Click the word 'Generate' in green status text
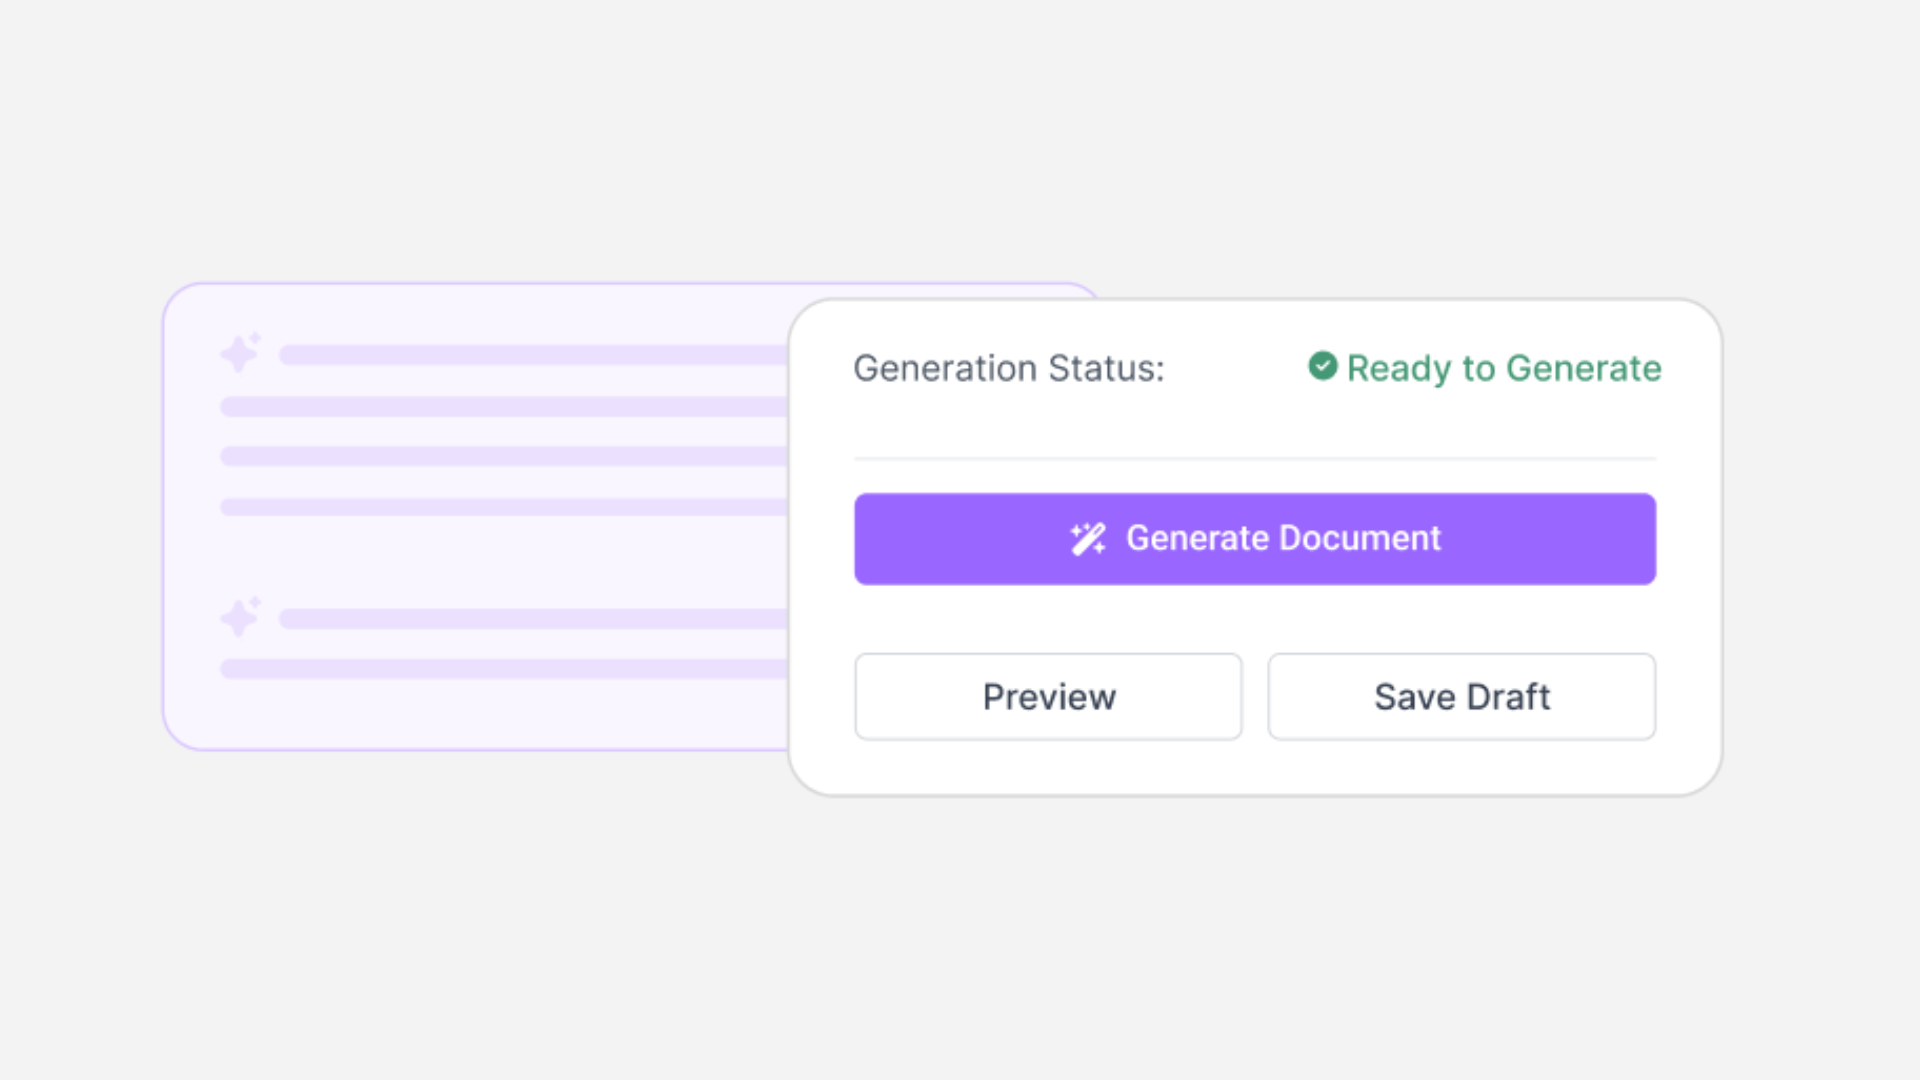Image resolution: width=1920 pixels, height=1080 pixels. (1583, 368)
